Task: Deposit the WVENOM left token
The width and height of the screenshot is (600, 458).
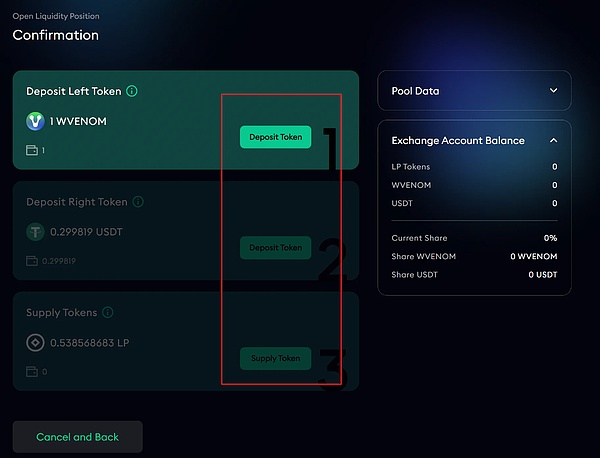Action: [276, 137]
